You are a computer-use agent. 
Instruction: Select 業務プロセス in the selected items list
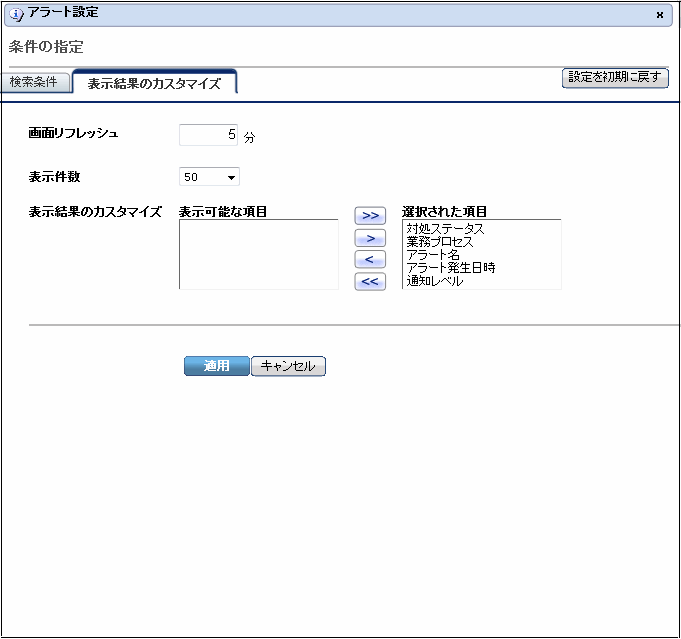click(440, 242)
